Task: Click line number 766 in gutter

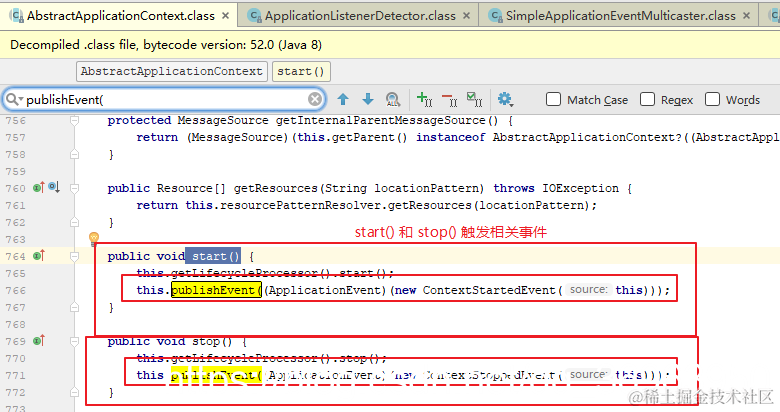Action: (x=15, y=290)
